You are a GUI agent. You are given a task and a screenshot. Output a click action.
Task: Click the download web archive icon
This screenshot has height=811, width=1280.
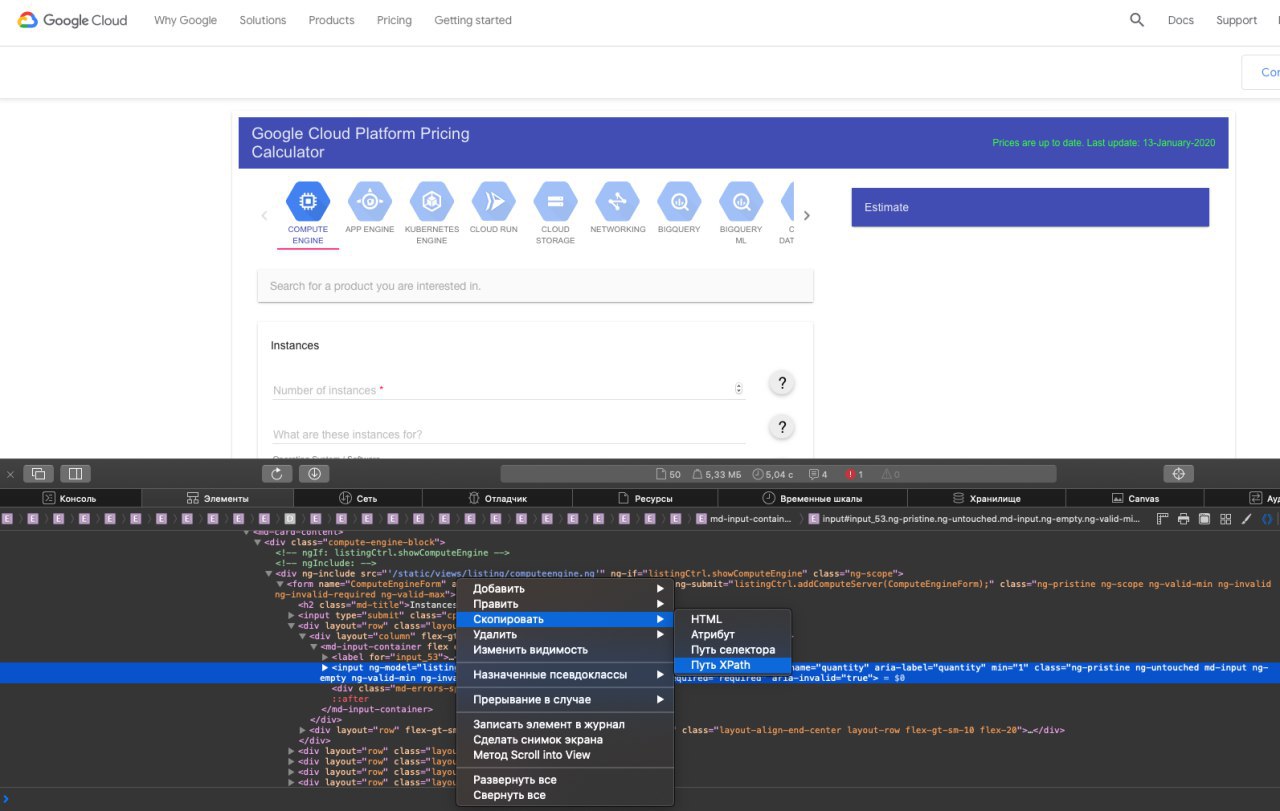314,474
